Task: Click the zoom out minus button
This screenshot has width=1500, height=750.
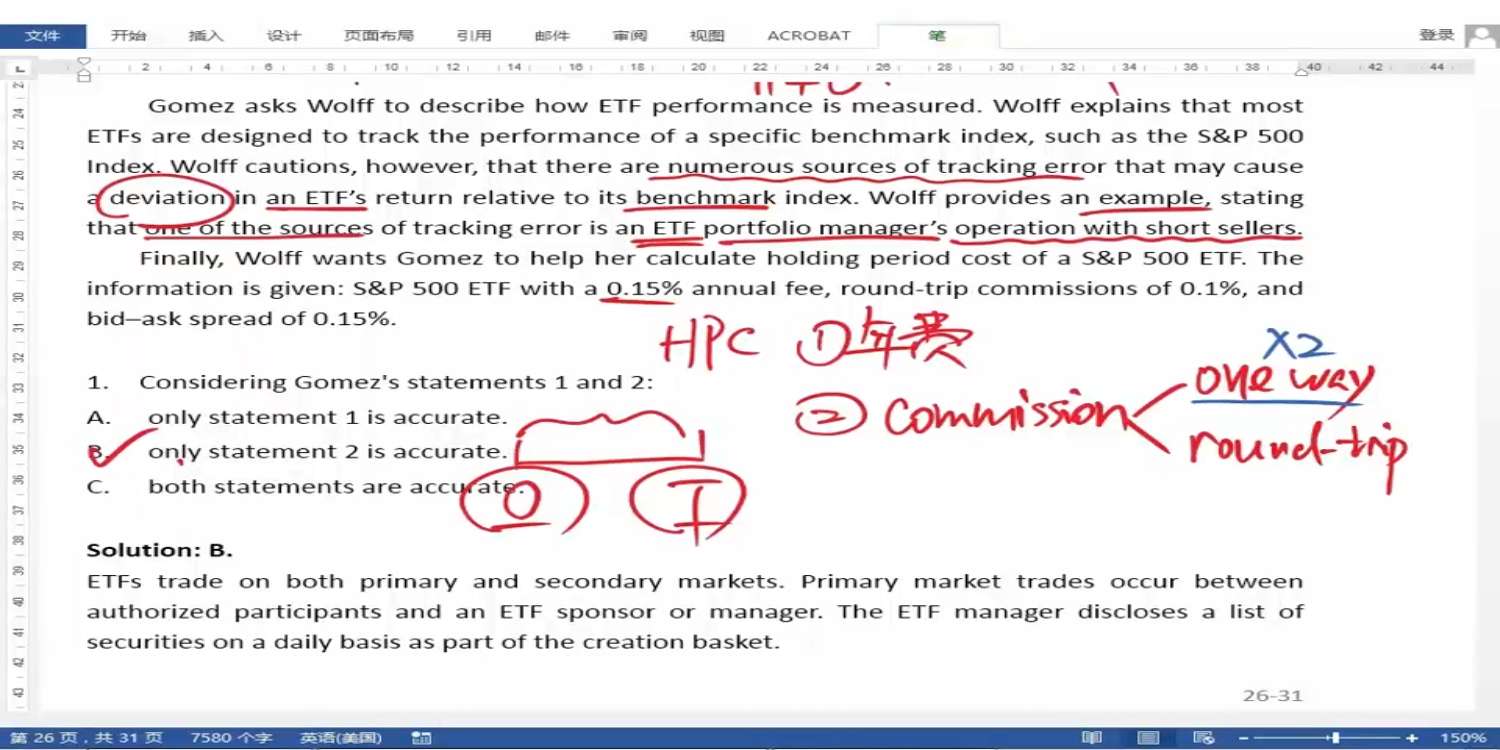Action: click(x=1244, y=738)
